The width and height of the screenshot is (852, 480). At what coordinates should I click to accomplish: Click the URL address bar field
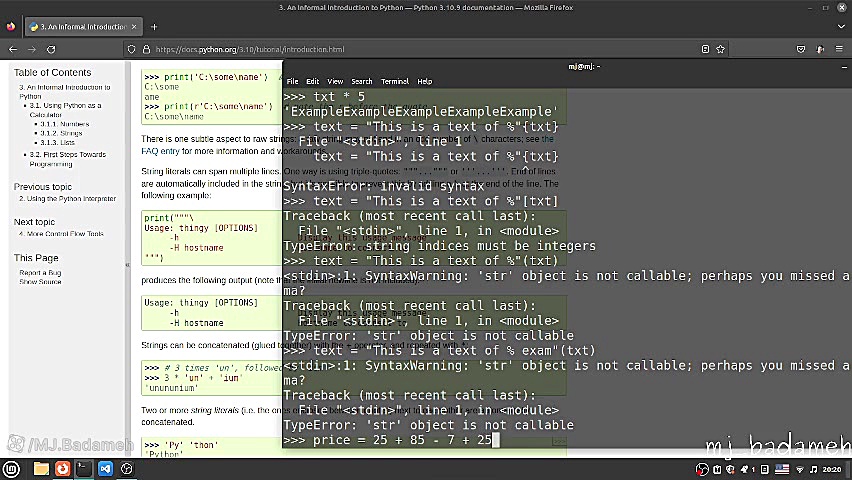[400, 49]
